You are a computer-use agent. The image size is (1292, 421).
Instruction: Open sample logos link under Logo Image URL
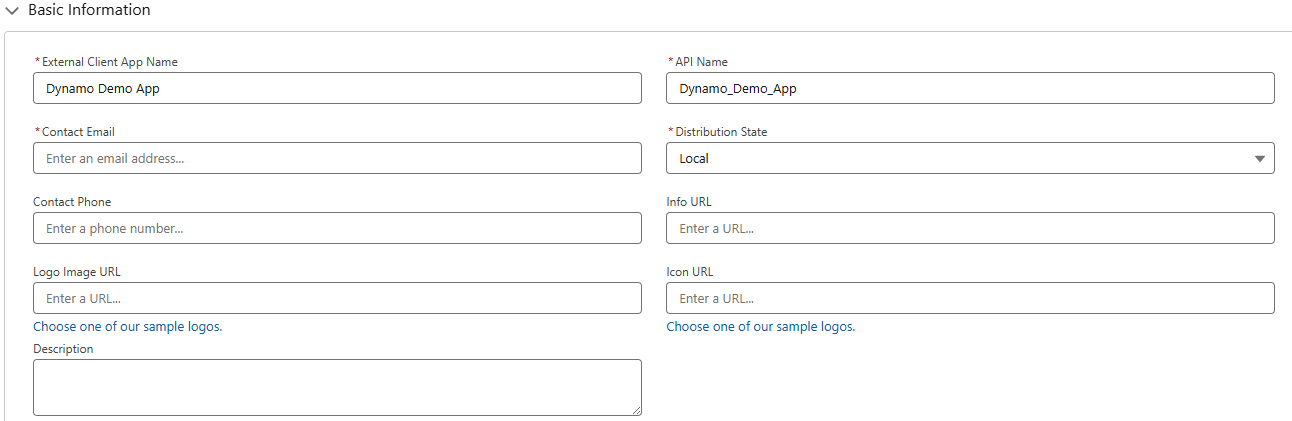coord(127,327)
